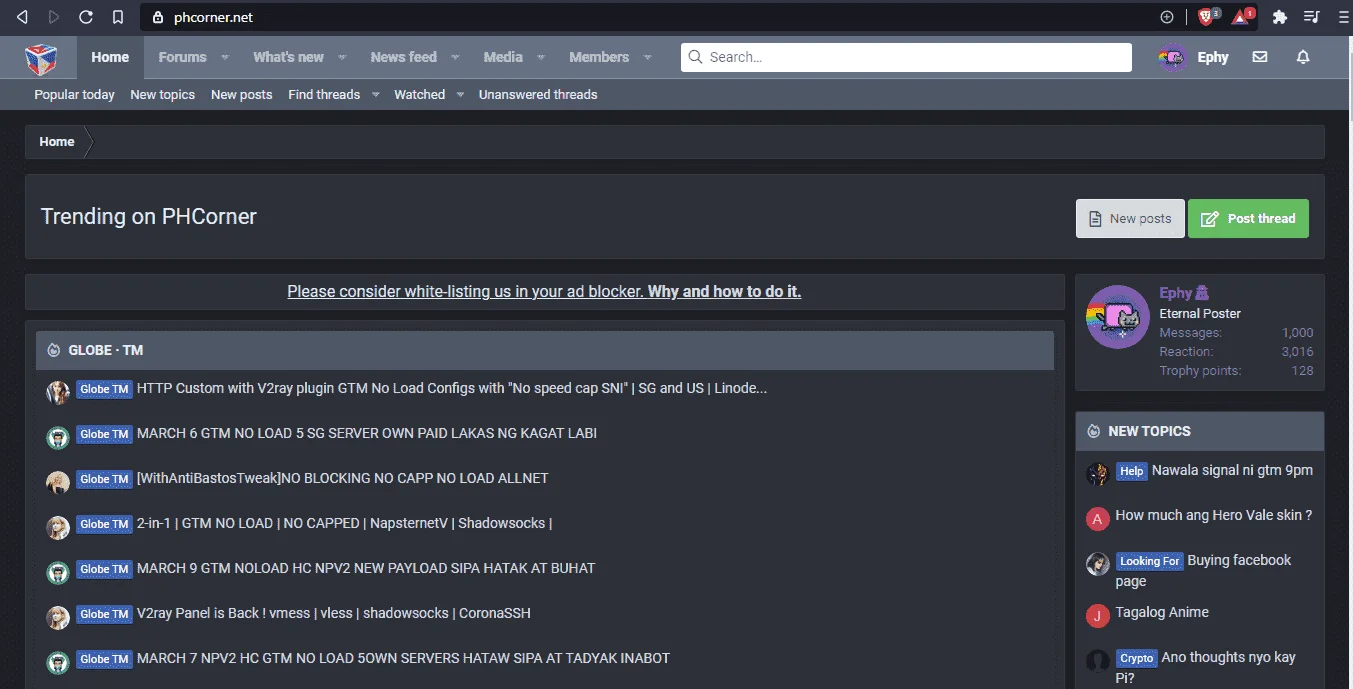
Task: Focus the Search input field
Action: click(x=906, y=57)
